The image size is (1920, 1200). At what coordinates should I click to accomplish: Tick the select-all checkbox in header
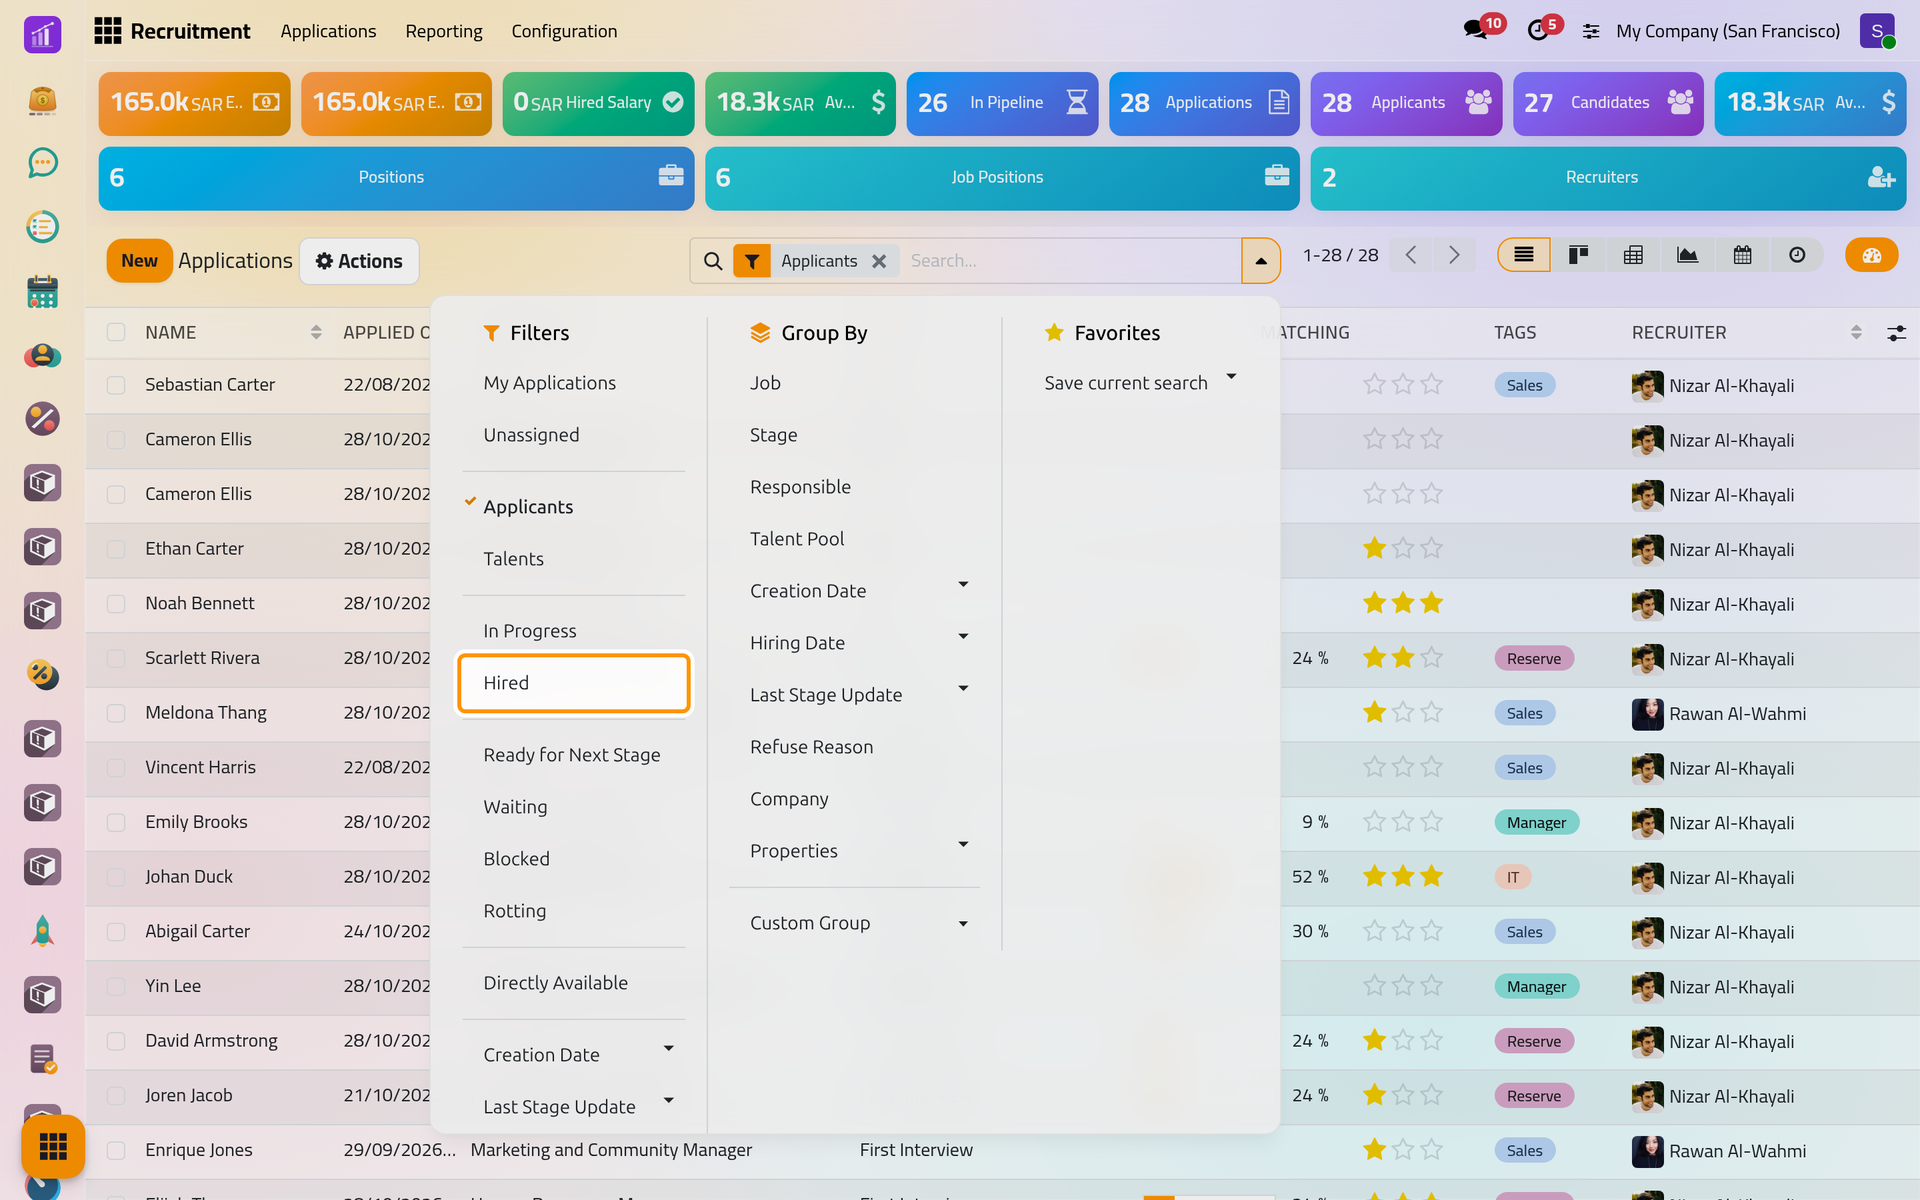pyautogui.click(x=116, y=332)
